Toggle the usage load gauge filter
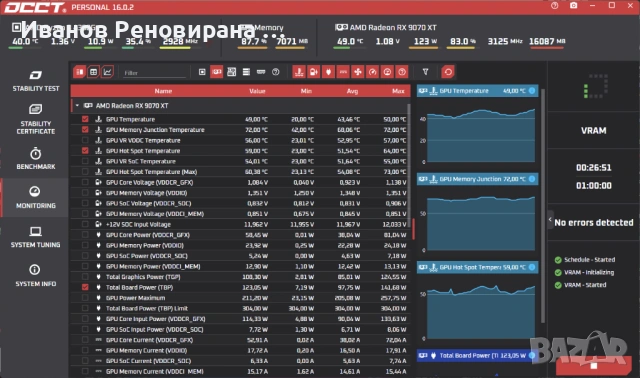This screenshot has height=378, width=640. tap(387, 72)
